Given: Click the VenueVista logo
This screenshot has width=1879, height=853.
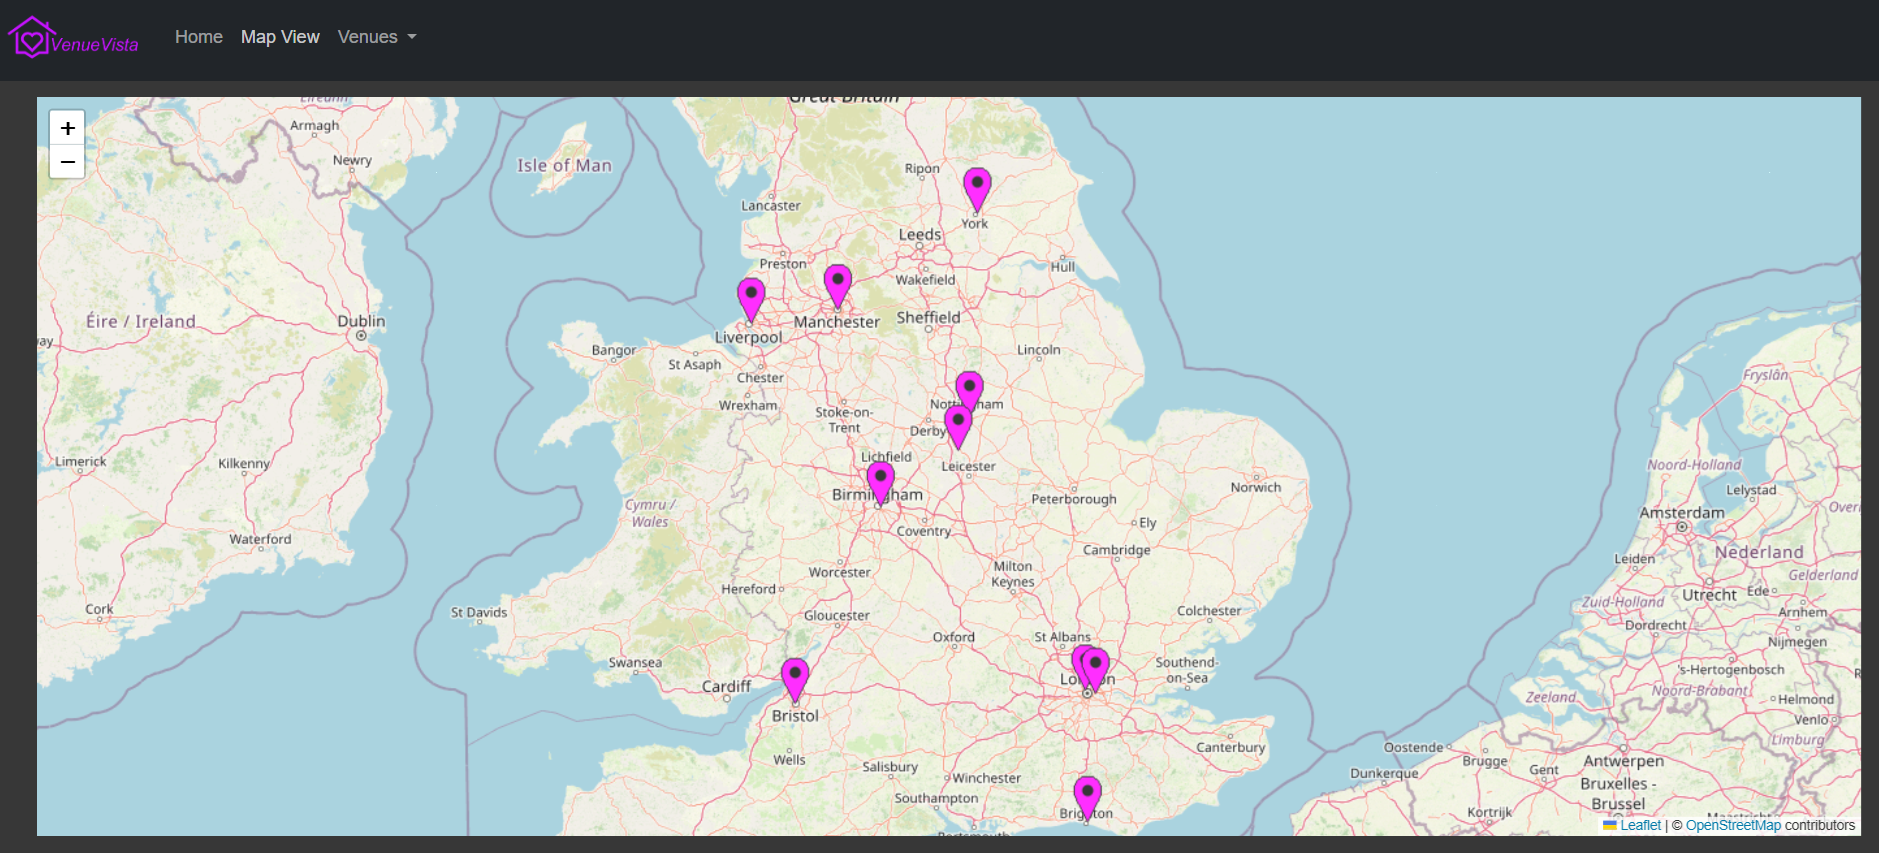Looking at the screenshot, I should 73,38.
